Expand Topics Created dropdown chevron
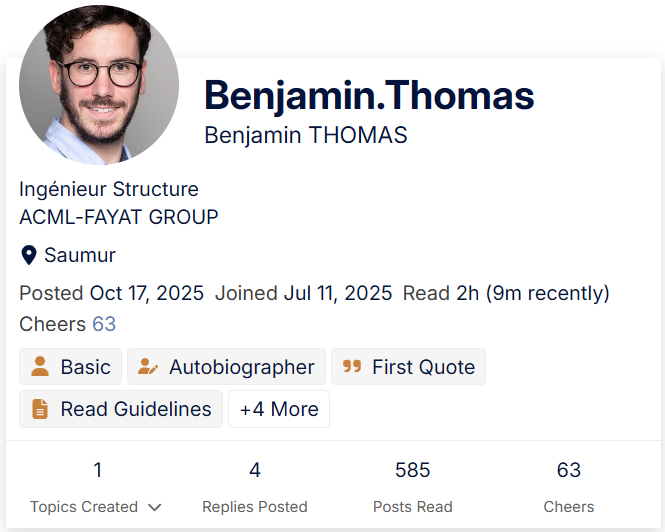Screen dimensions: 665x532 tap(154, 507)
